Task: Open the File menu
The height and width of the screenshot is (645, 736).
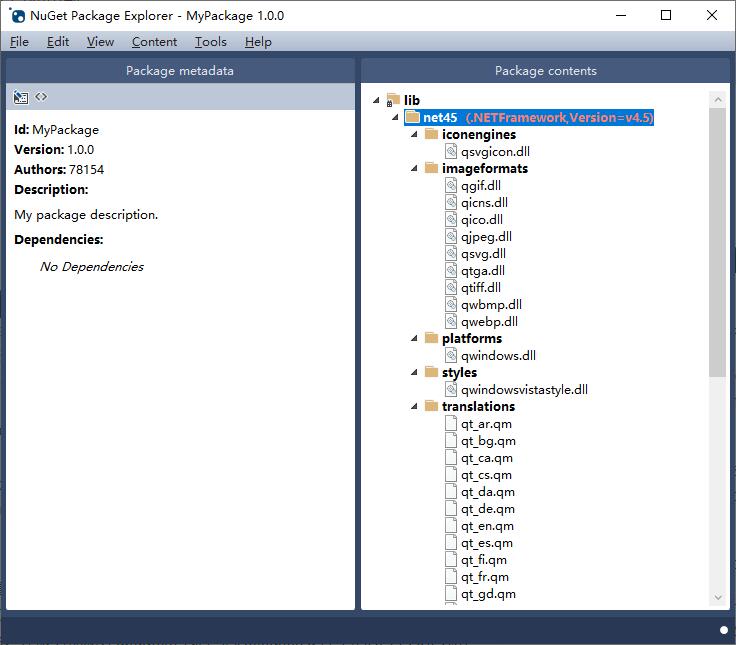Action: (19, 42)
